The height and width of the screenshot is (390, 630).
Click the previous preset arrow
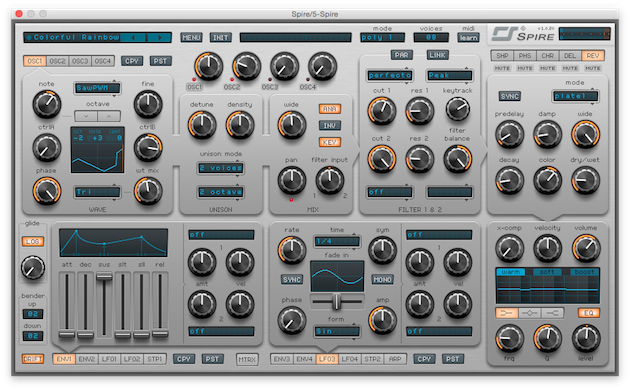click(133, 37)
